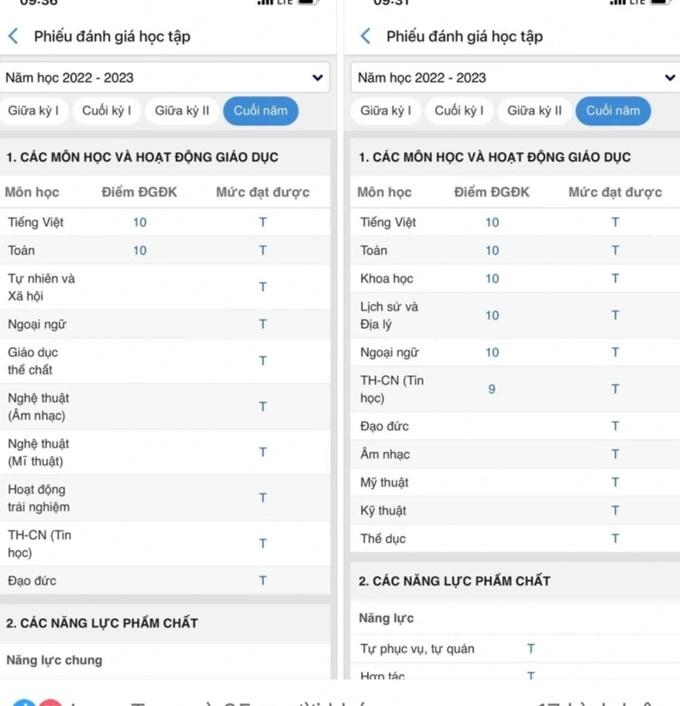Tap the back arrow on right screen
This screenshot has height=706, width=680.
[x=365, y=36]
